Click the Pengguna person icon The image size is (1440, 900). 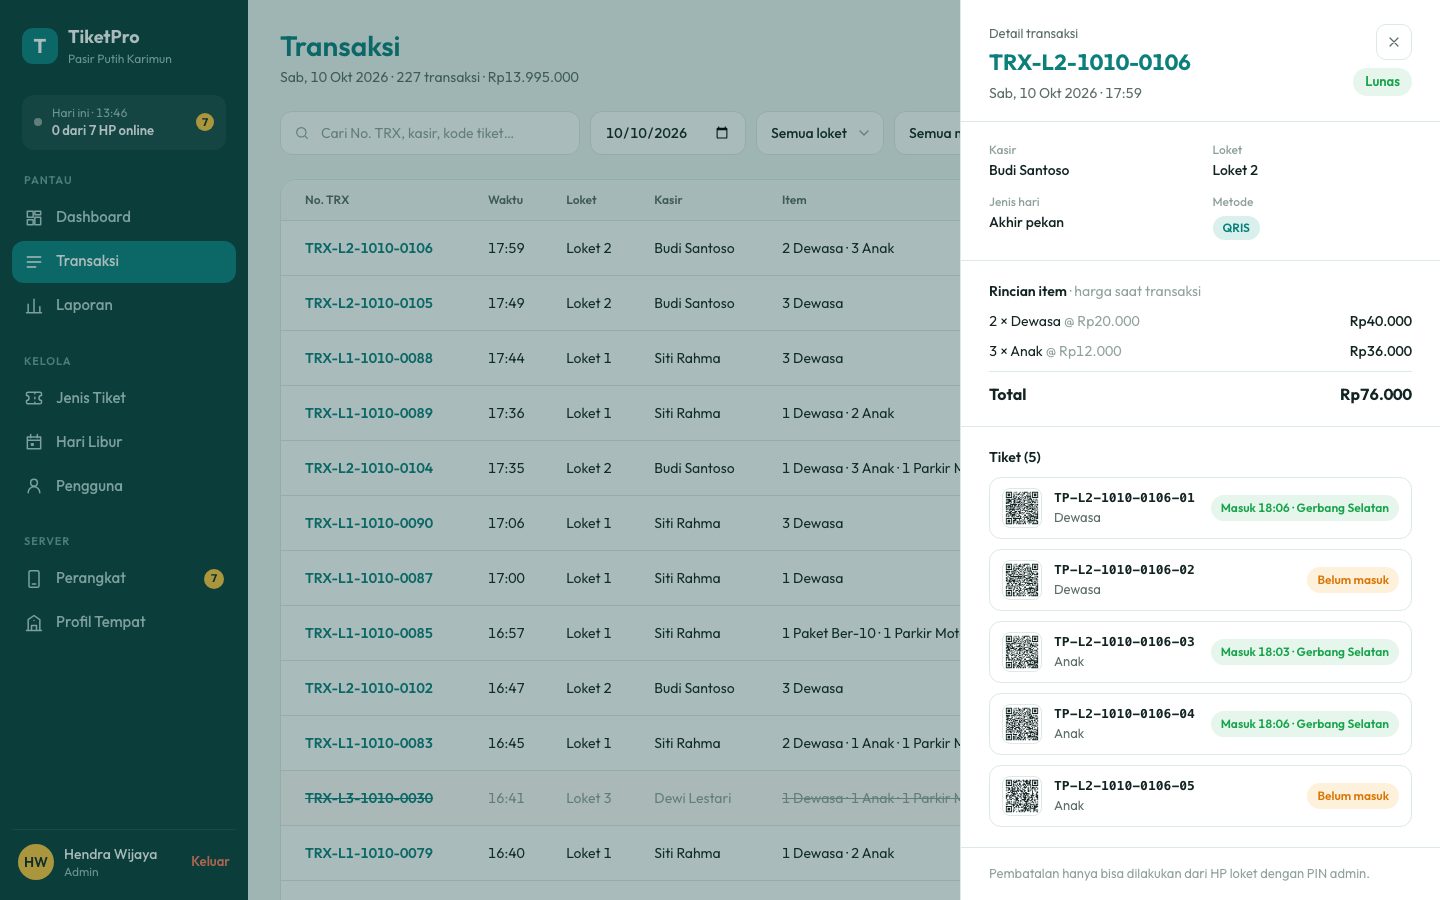34,486
